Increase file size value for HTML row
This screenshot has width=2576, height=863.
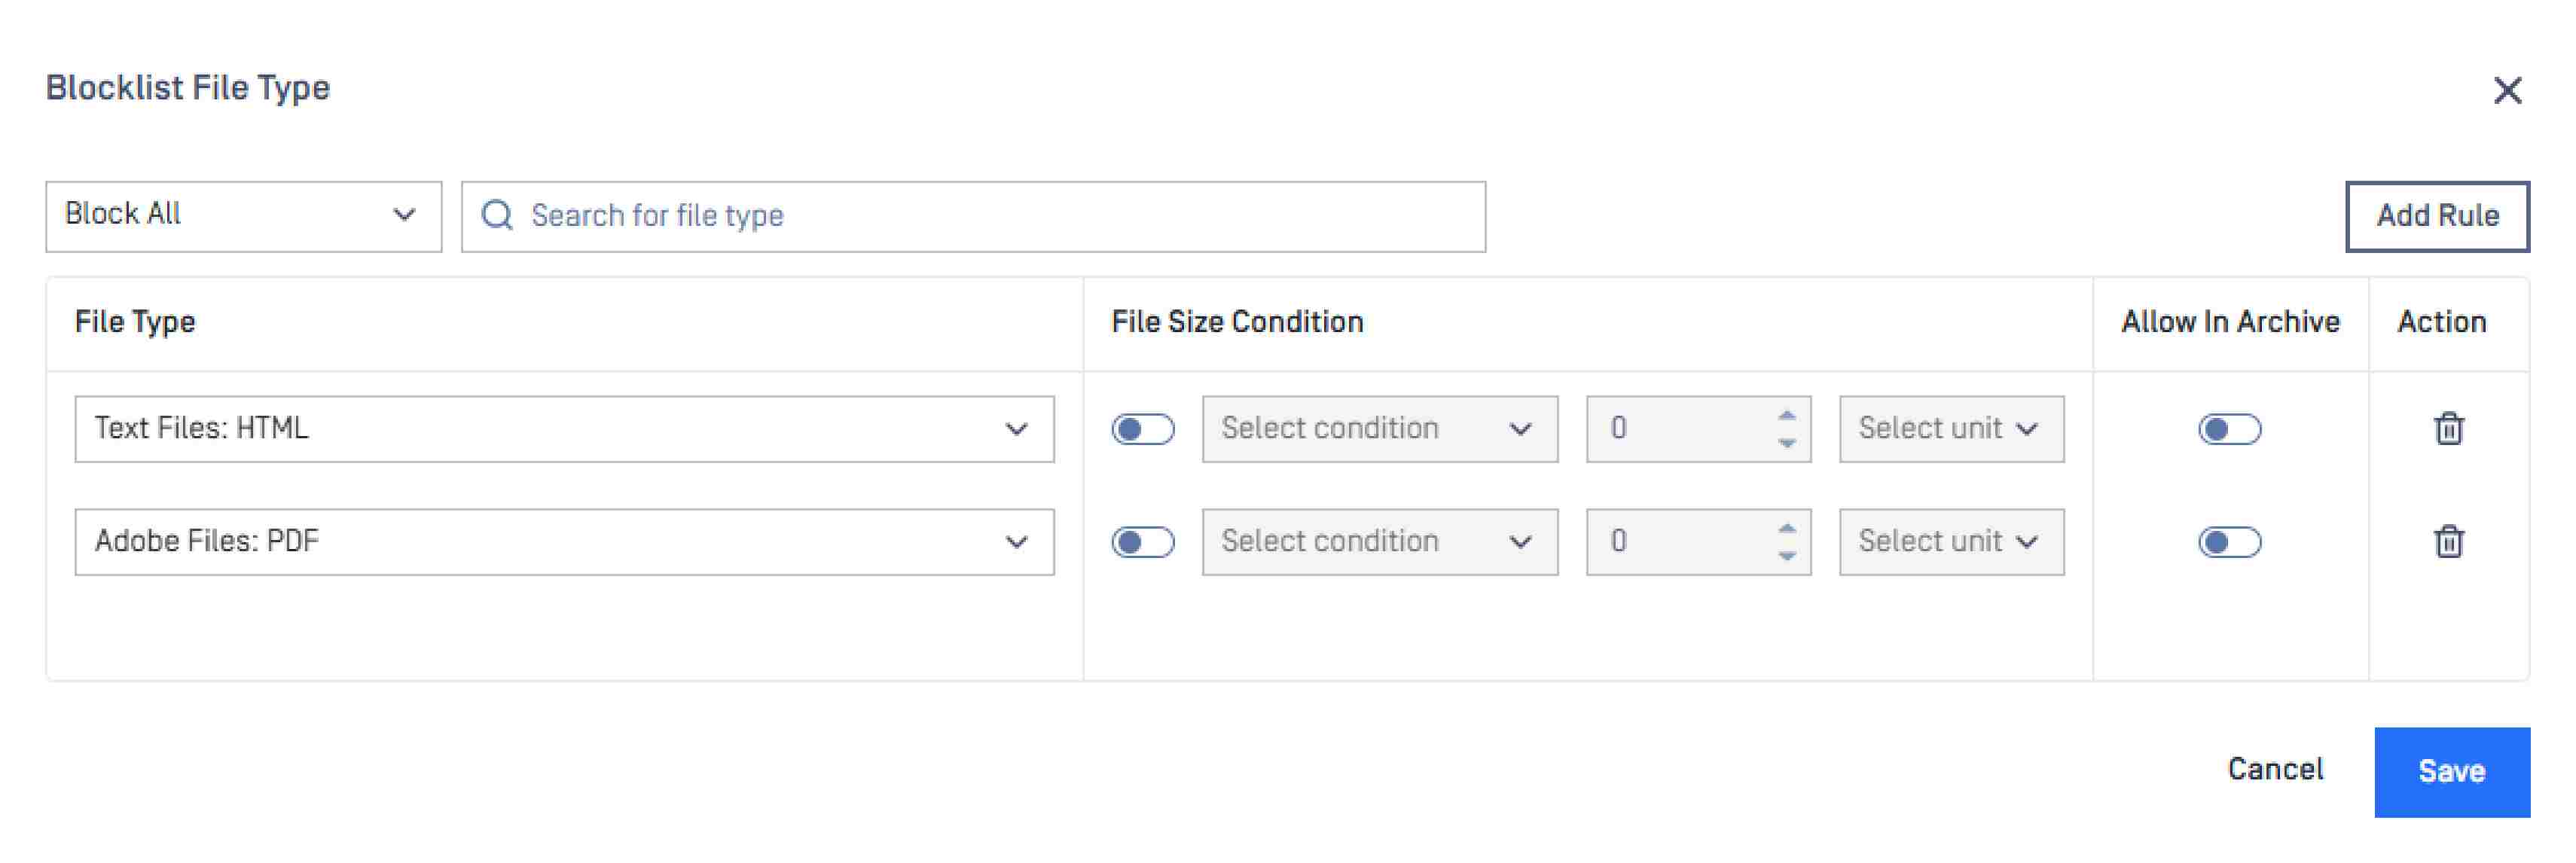[1786, 416]
